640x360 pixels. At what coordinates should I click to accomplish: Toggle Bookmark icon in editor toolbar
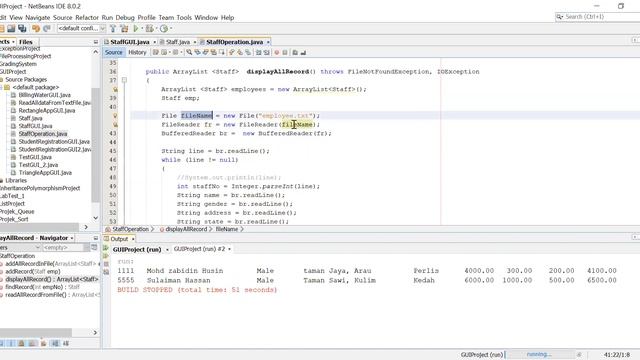(x=248, y=52)
